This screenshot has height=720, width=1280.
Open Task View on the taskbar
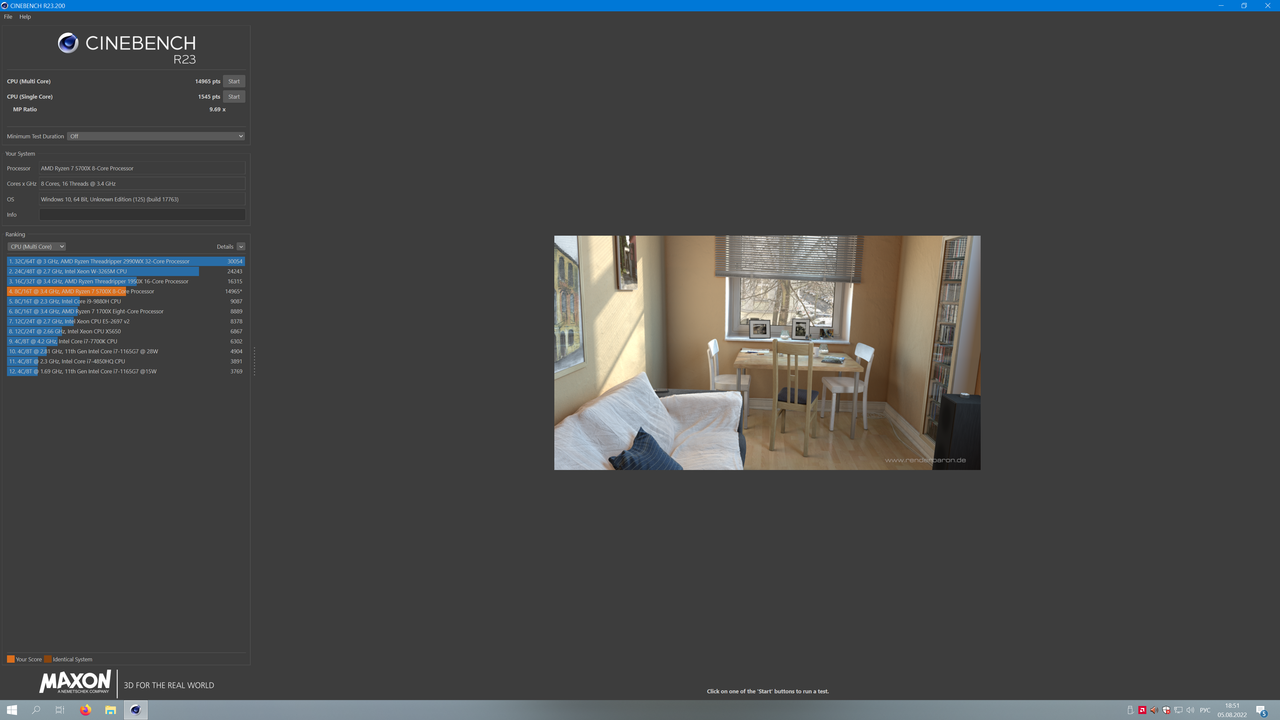[60, 710]
